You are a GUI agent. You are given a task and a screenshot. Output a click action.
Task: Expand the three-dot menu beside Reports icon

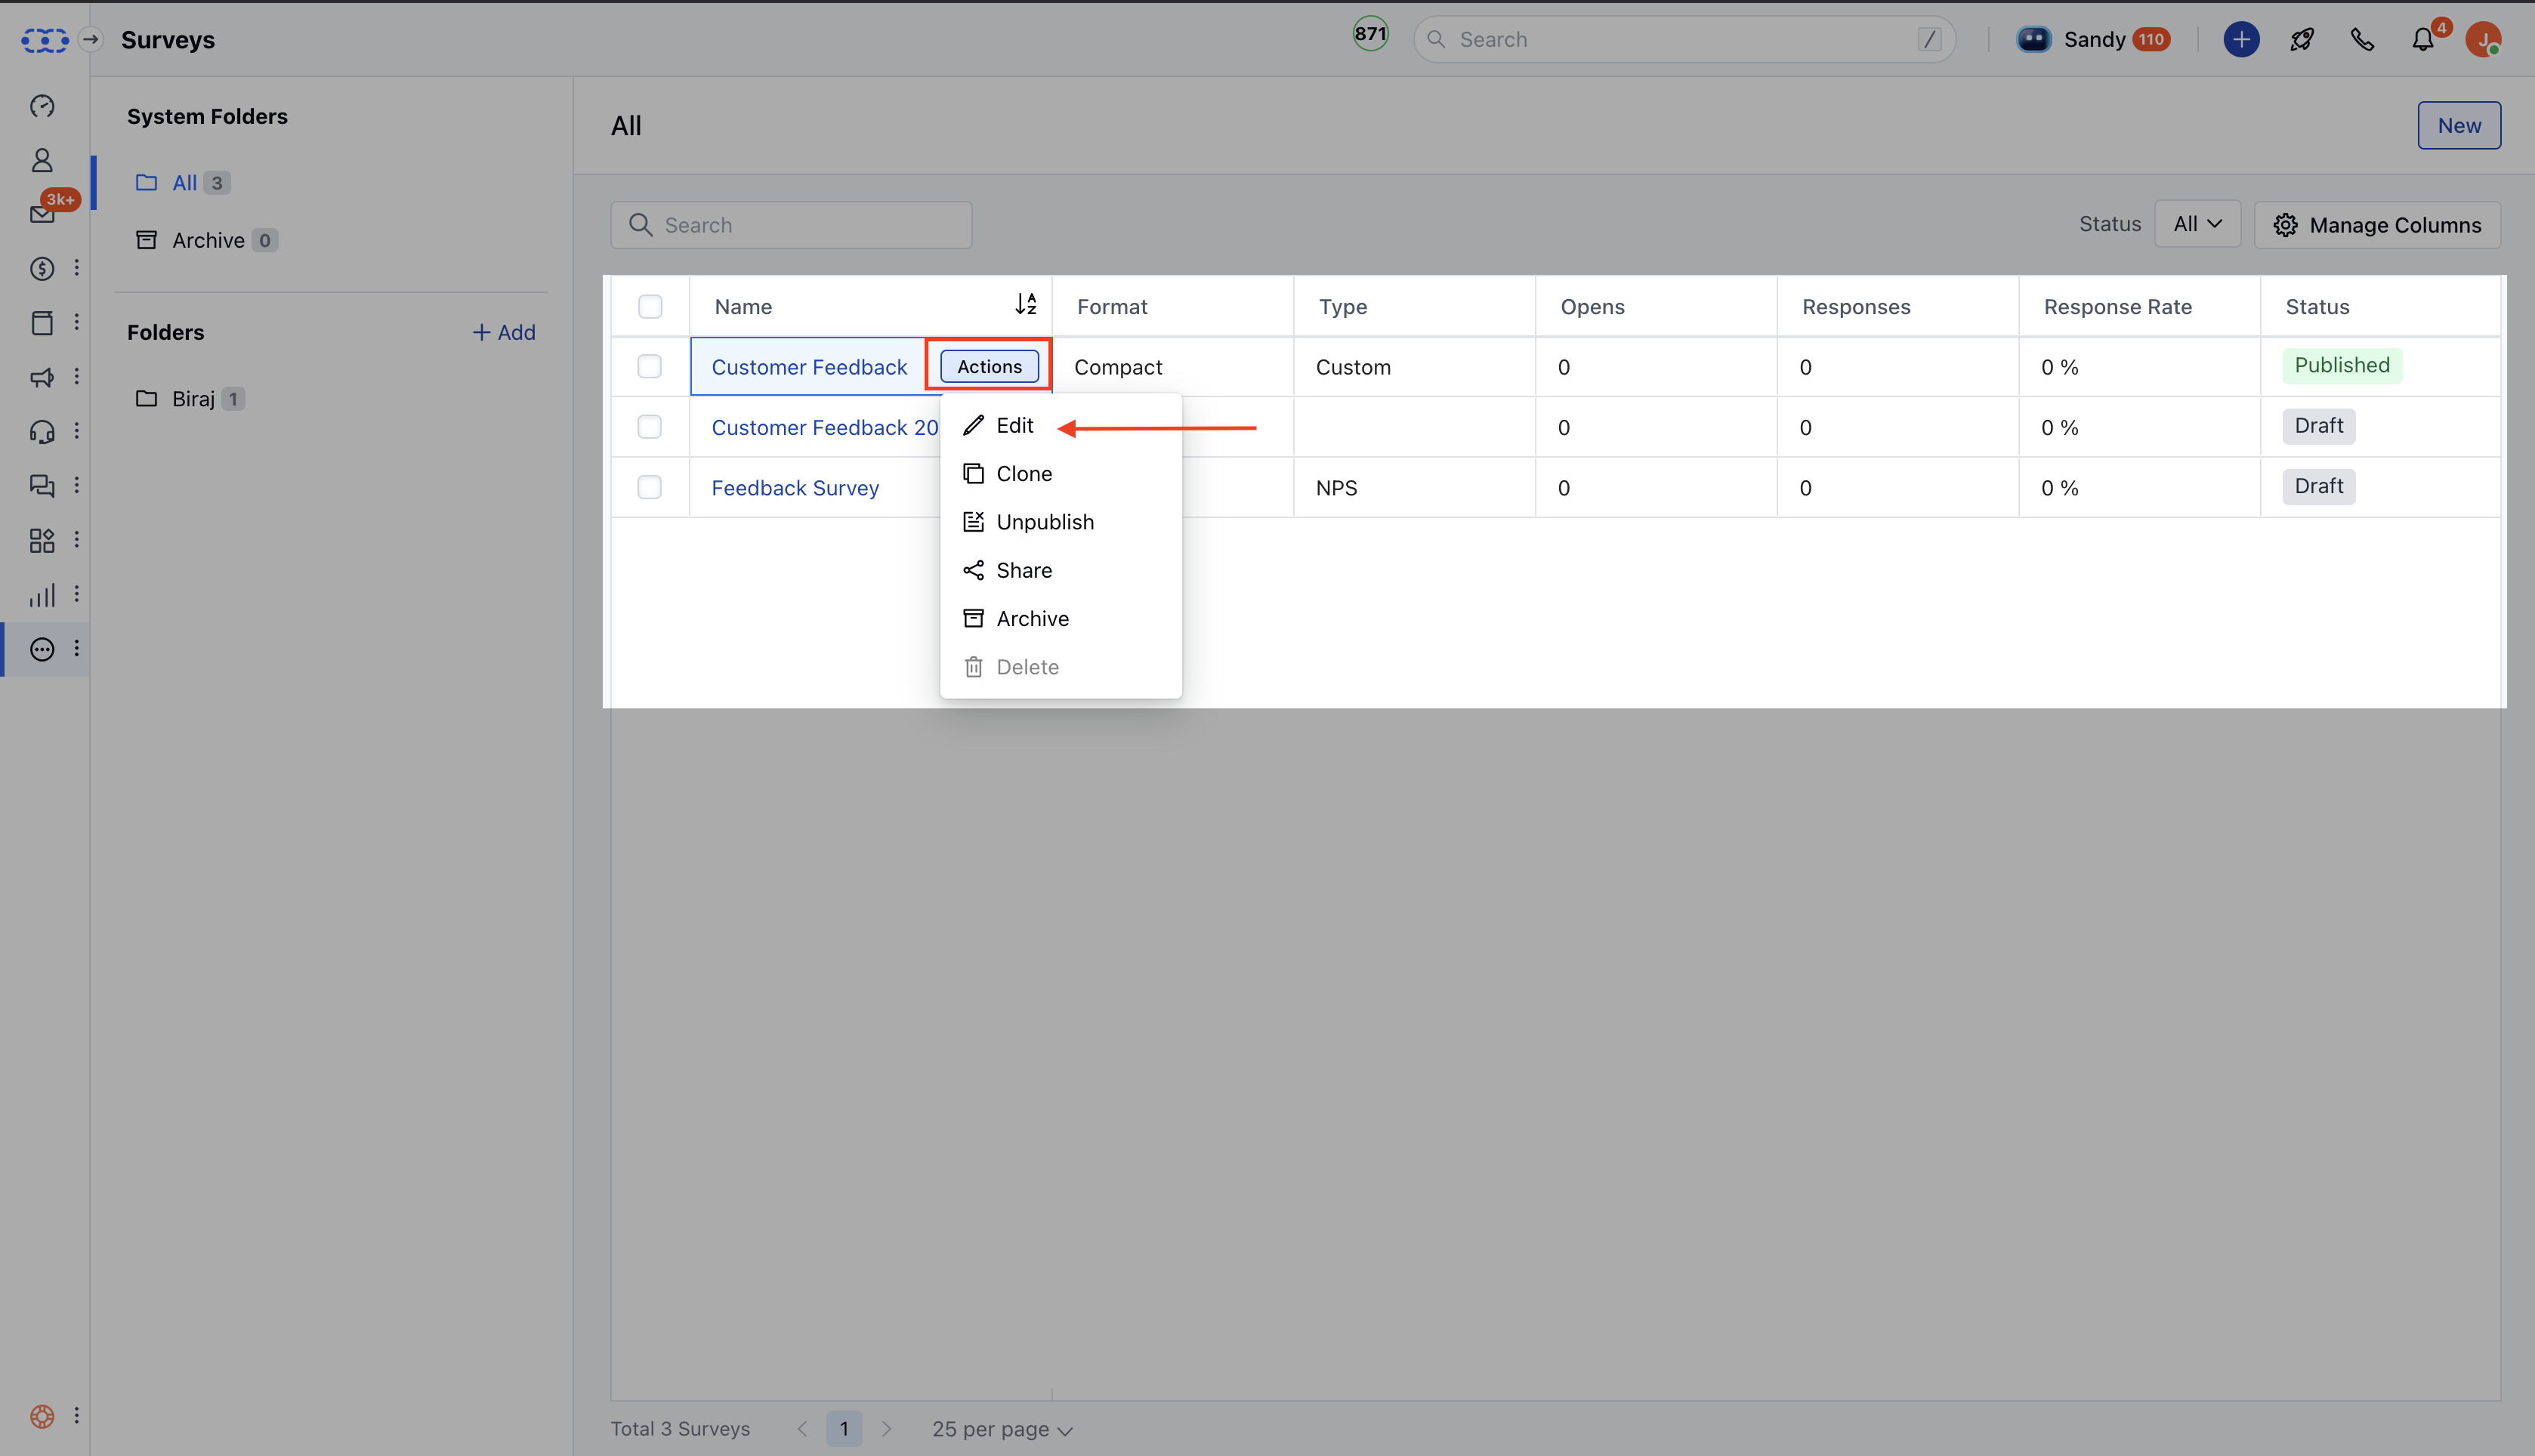[x=78, y=594]
